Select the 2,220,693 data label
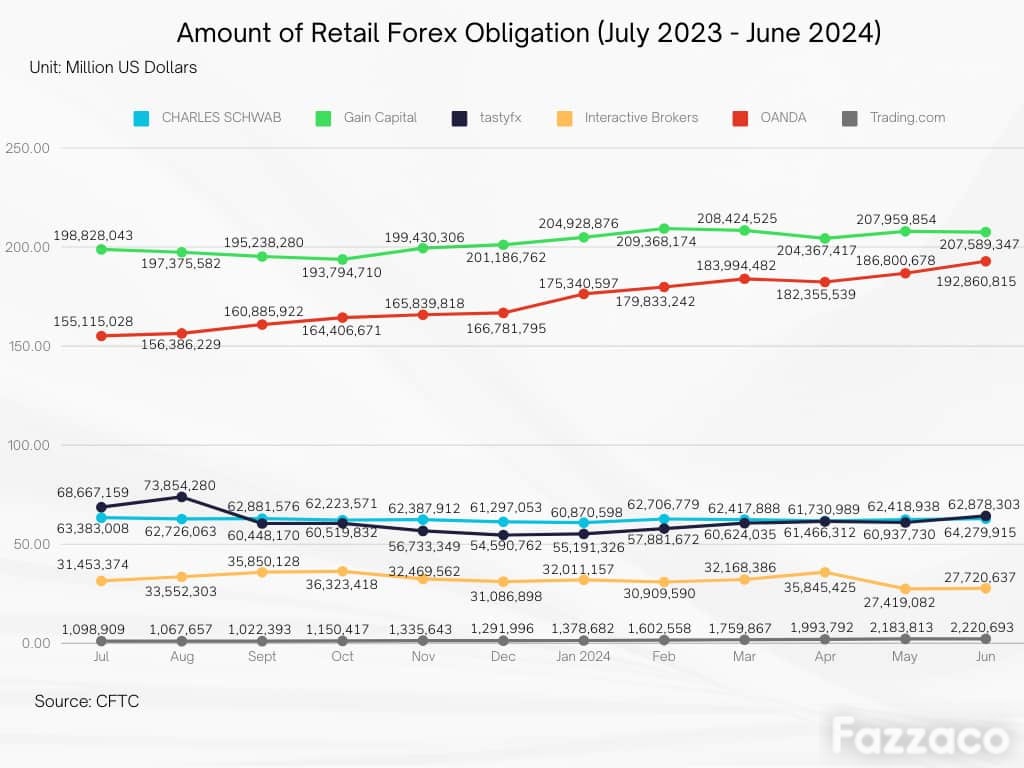The image size is (1024, 768). [982, 628]
